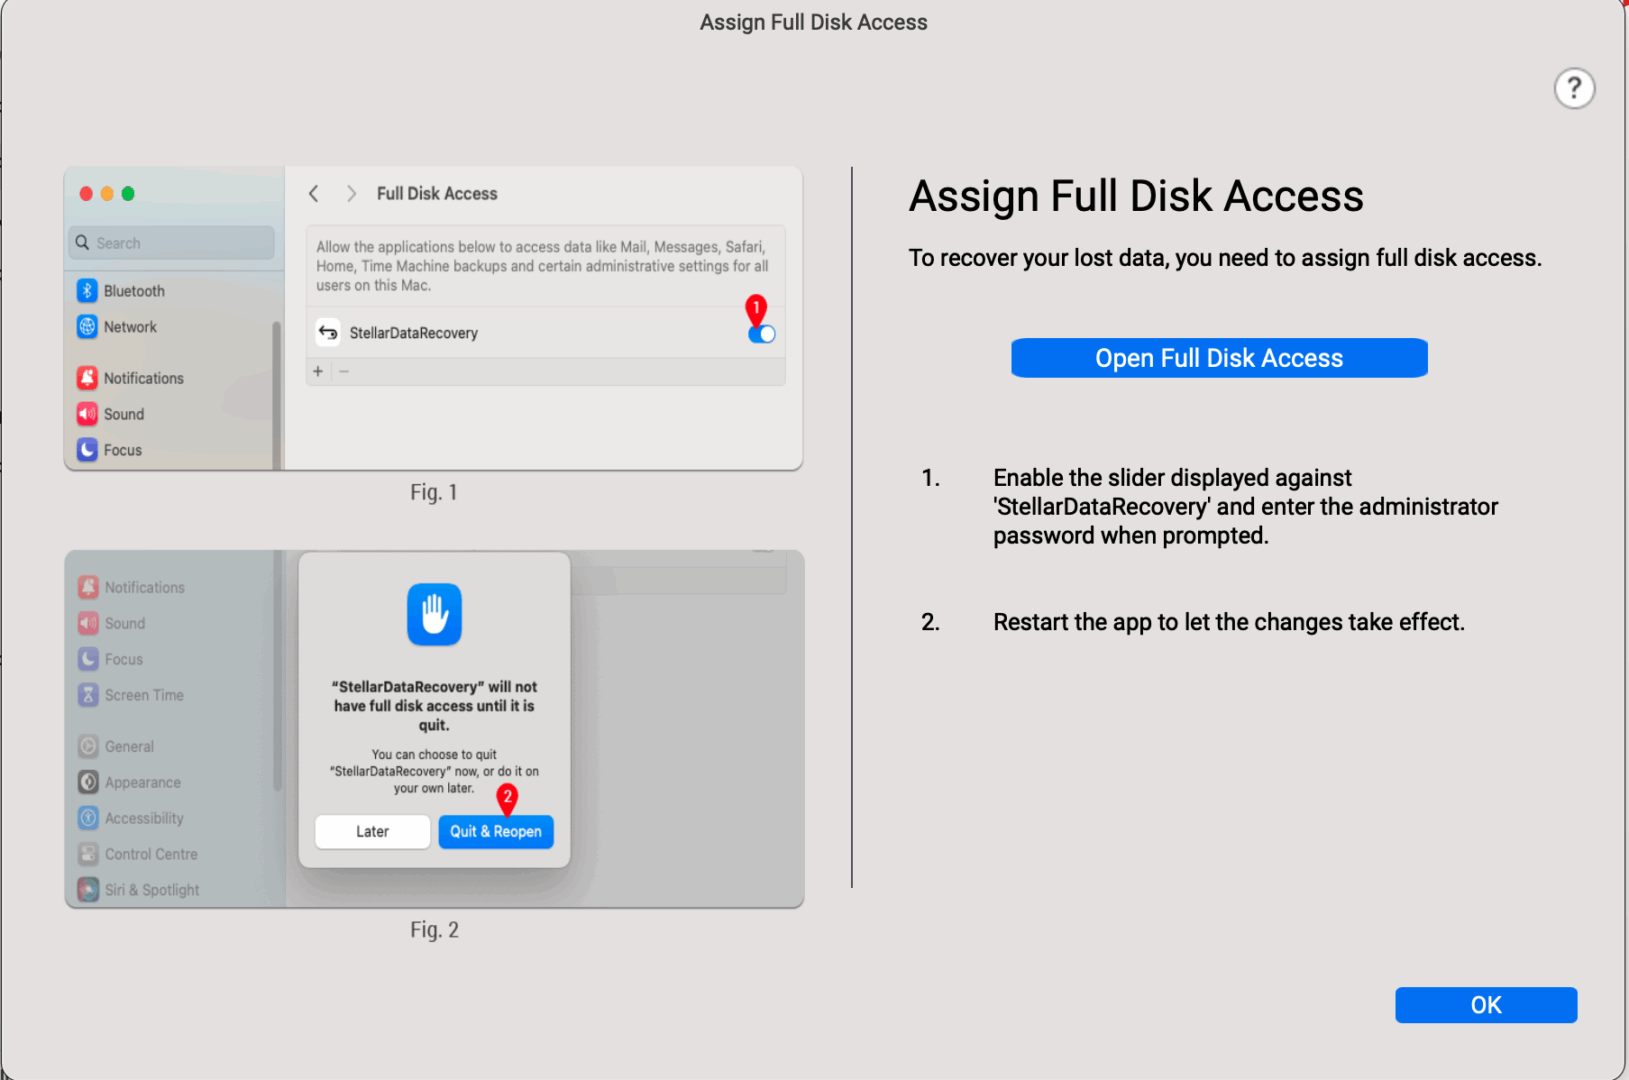The image size is (1629, 1080).
Task: Click the Sound speaker icon in Fig. 1
Action: click(87, 414)
